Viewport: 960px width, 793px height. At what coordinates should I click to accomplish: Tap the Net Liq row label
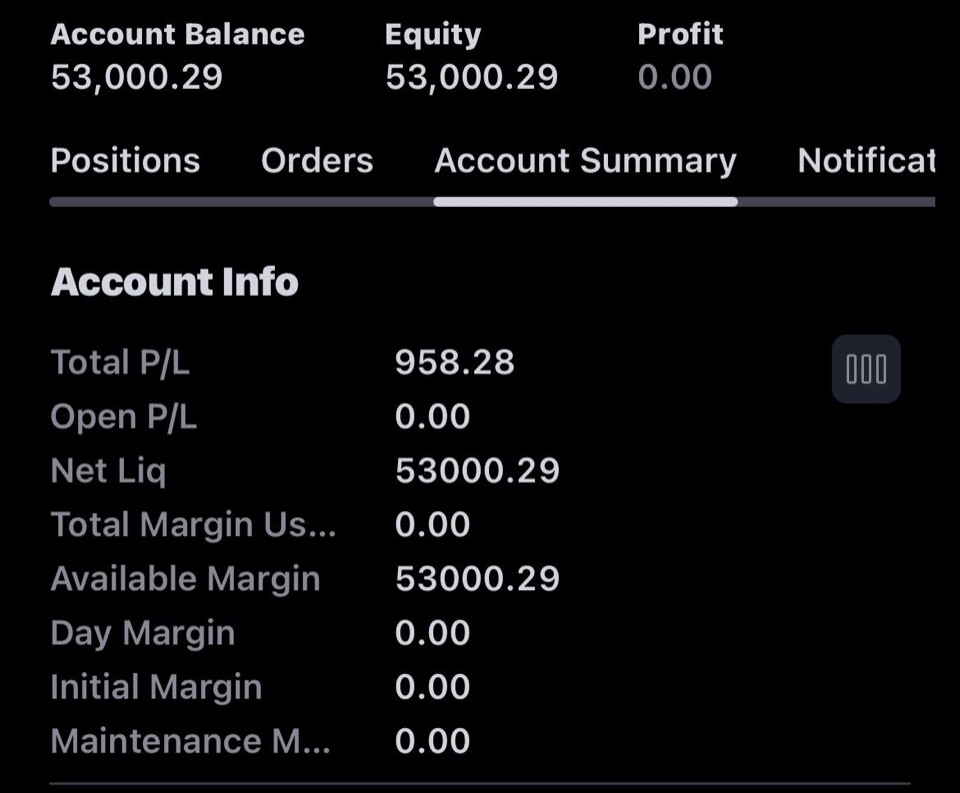click(108, 471)
